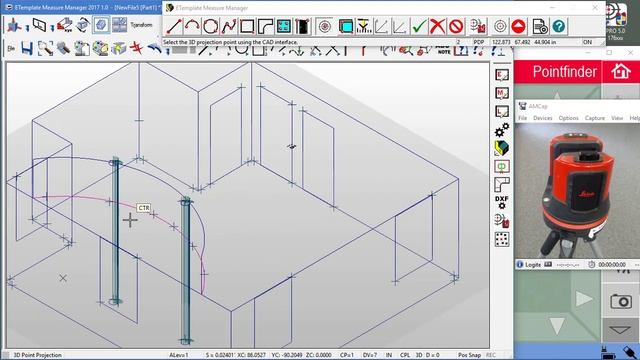
Task: Click the dotted grid points icon
Action: (502, 239)
